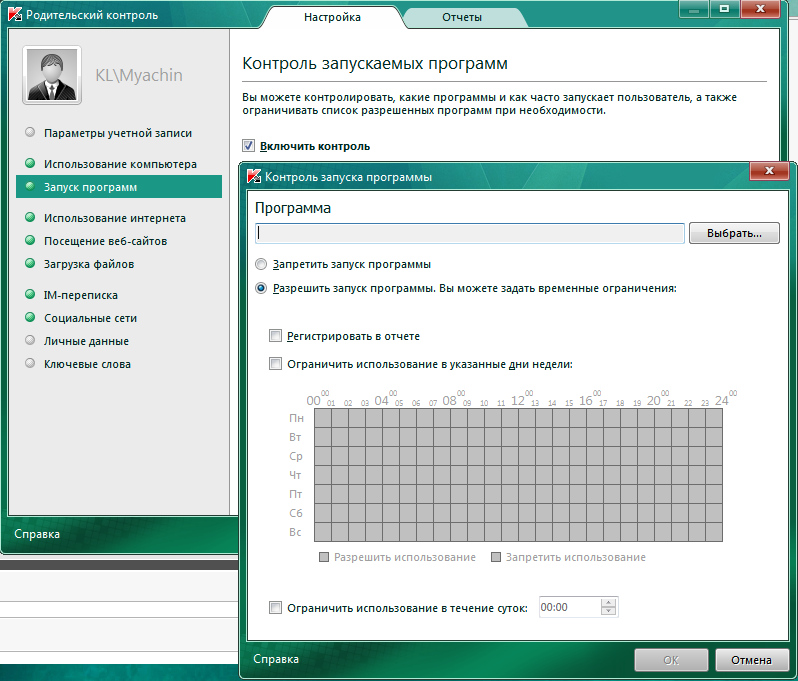Maximize the Родительский контроль window
The height and width of the screenshot is (681, 798).
tap(724, 9)
